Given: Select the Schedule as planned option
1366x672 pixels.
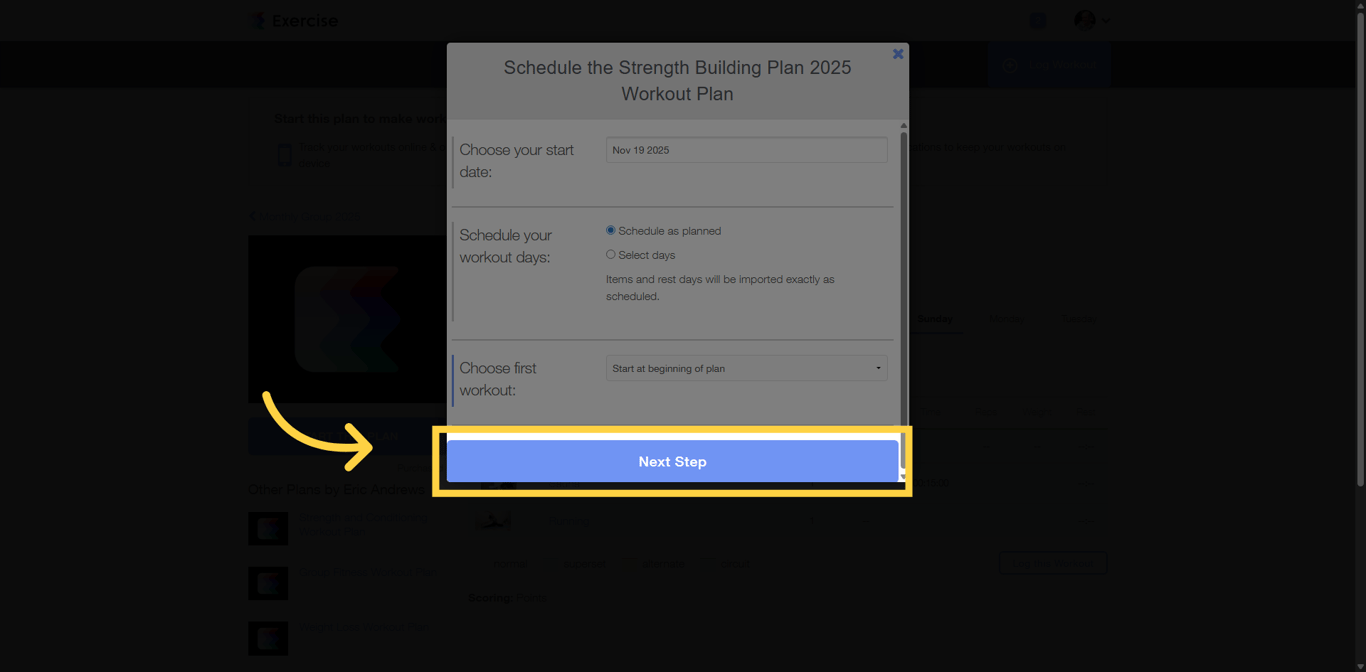Looking at the screenshot, I should tap(611, 231).
